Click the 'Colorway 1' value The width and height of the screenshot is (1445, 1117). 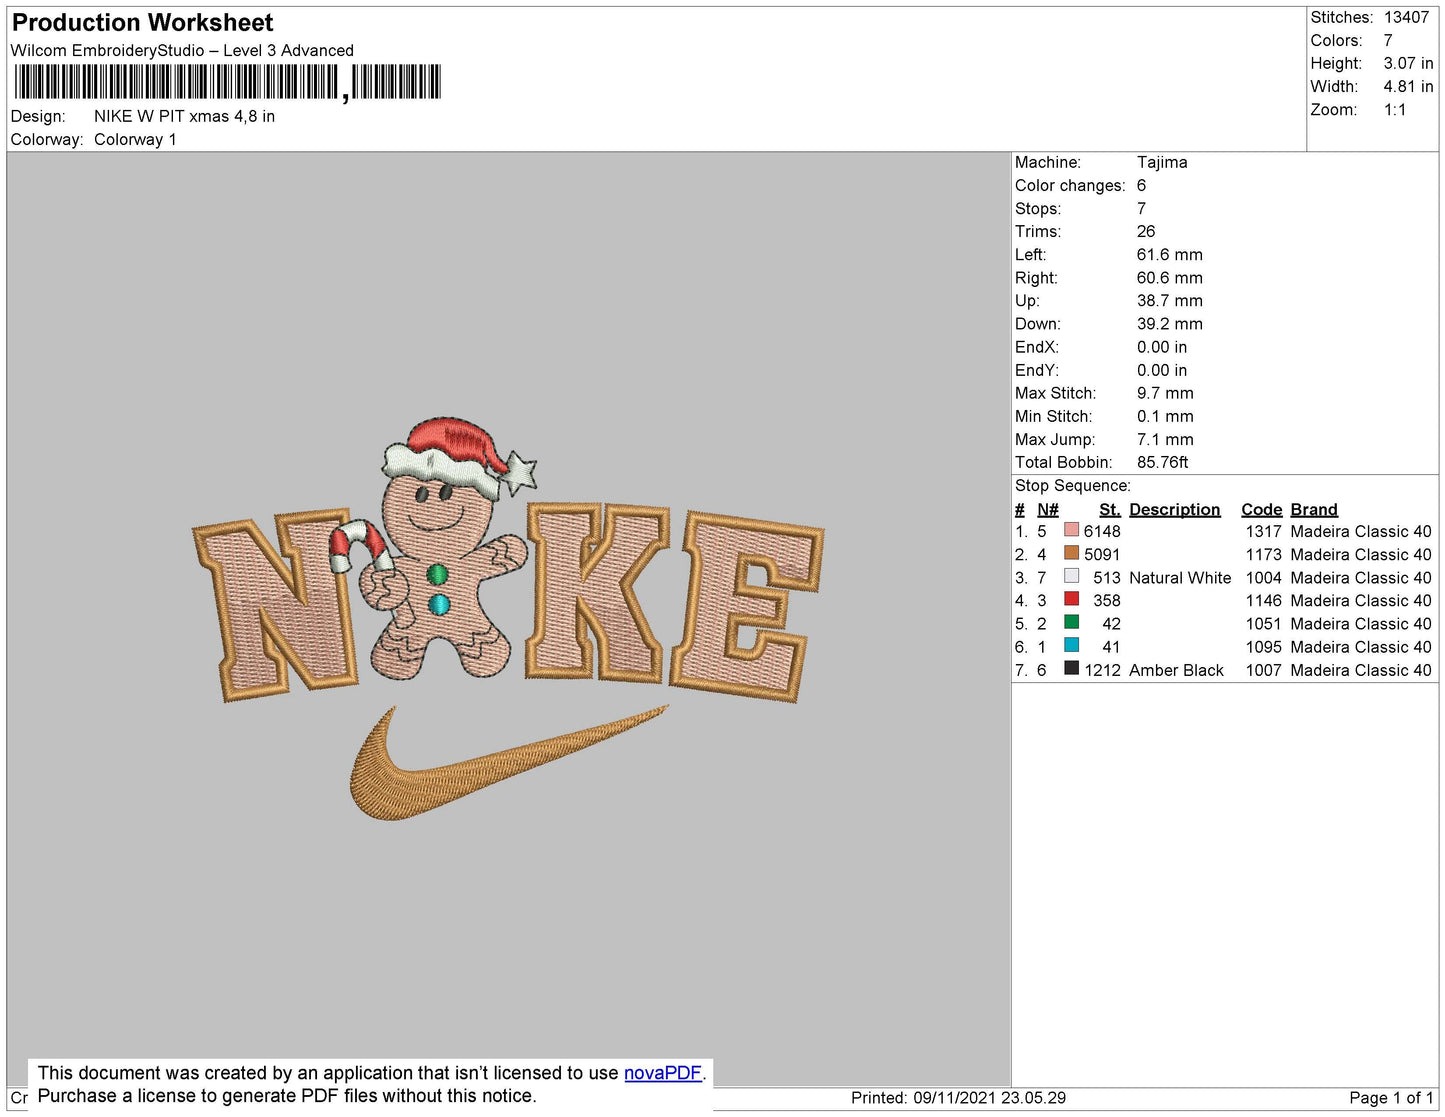click(135, 139)
